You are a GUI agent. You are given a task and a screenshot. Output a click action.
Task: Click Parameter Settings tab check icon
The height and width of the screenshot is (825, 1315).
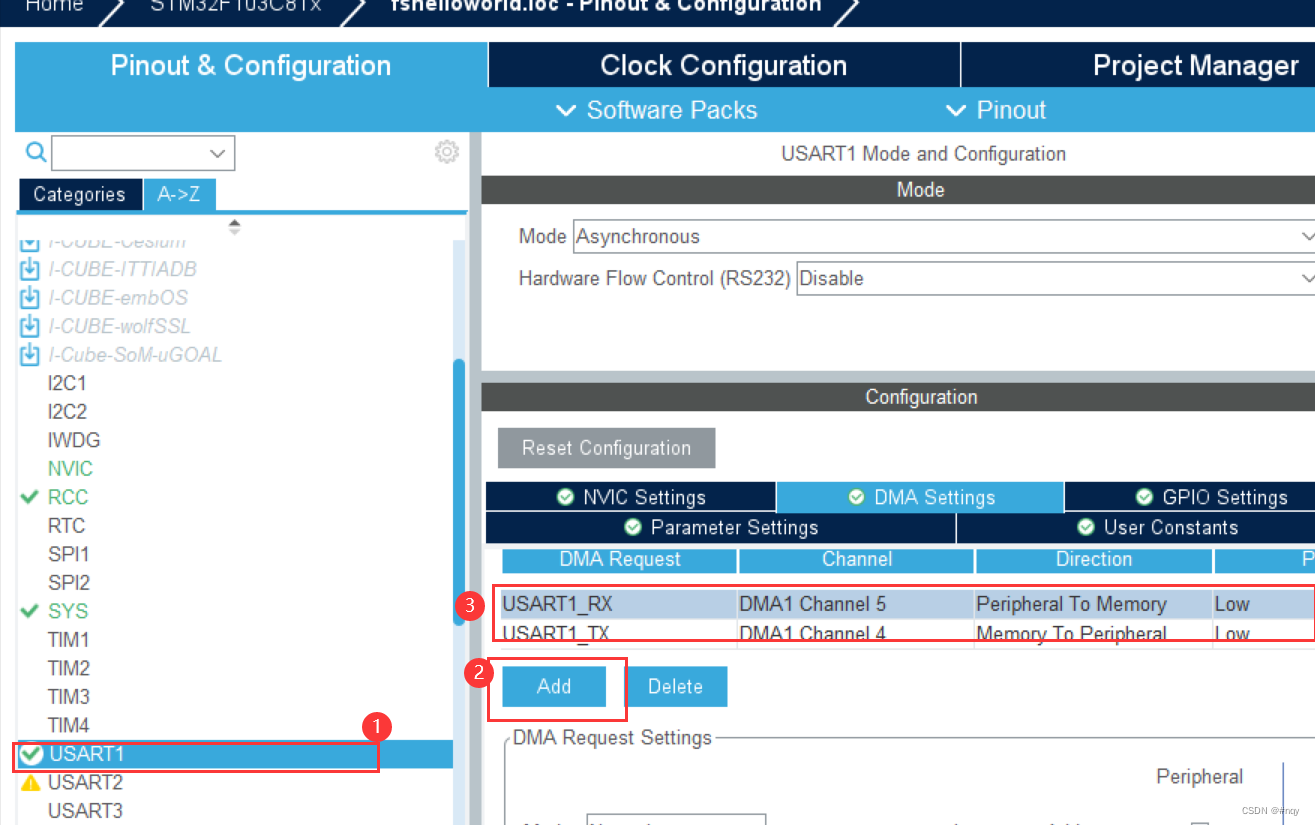(x=633, y=527)
